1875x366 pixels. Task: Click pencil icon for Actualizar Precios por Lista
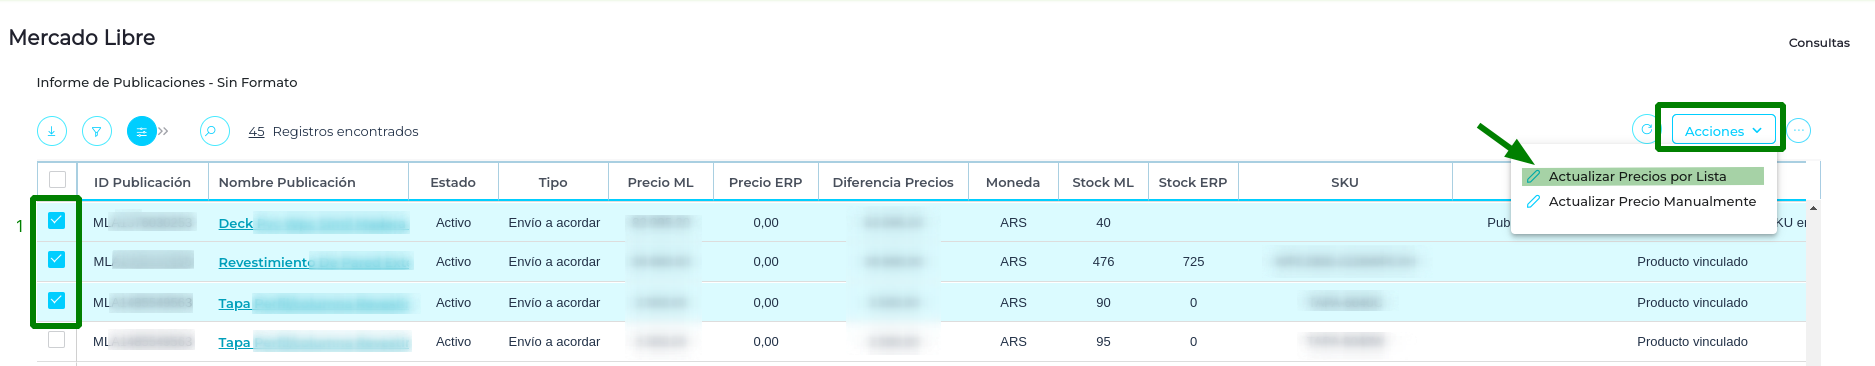(x=1533, y=176)
